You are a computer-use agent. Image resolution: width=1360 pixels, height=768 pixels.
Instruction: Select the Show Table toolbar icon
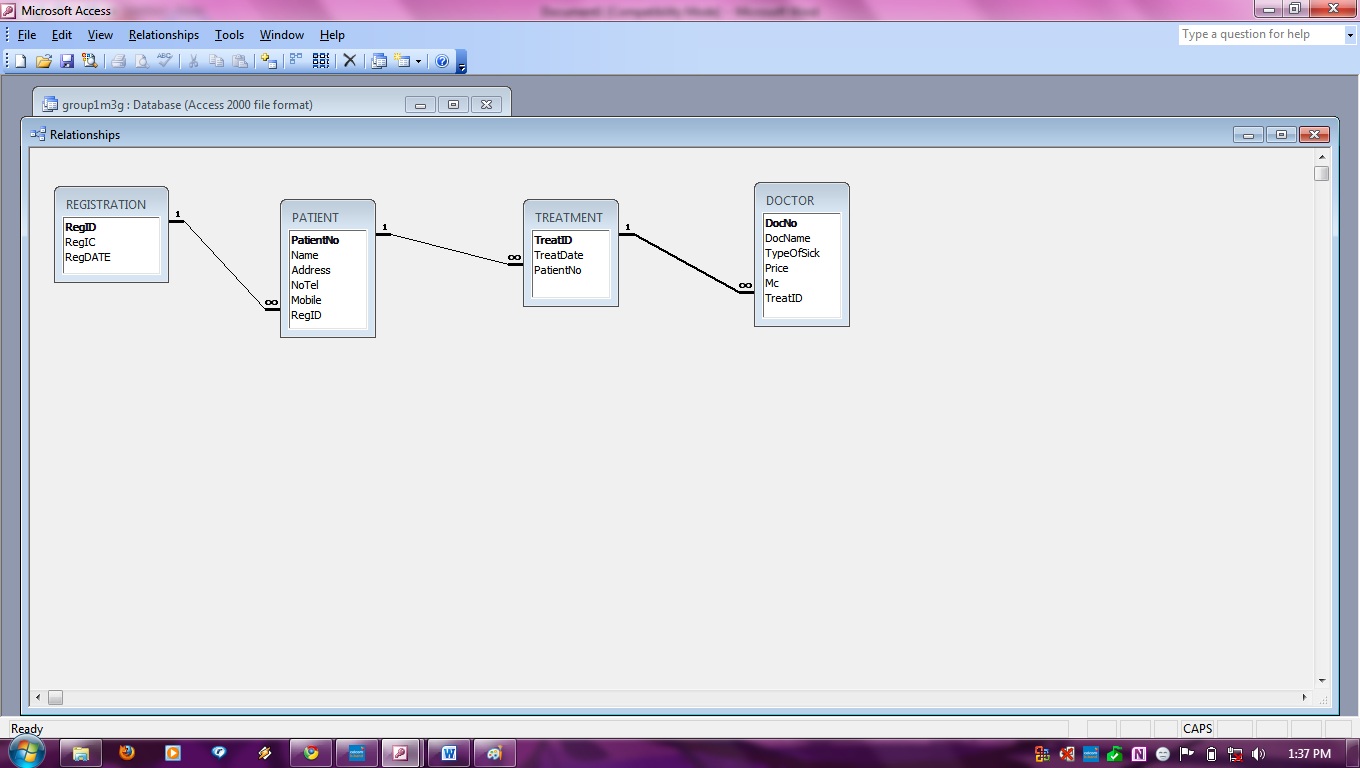(x=267, y=61)
